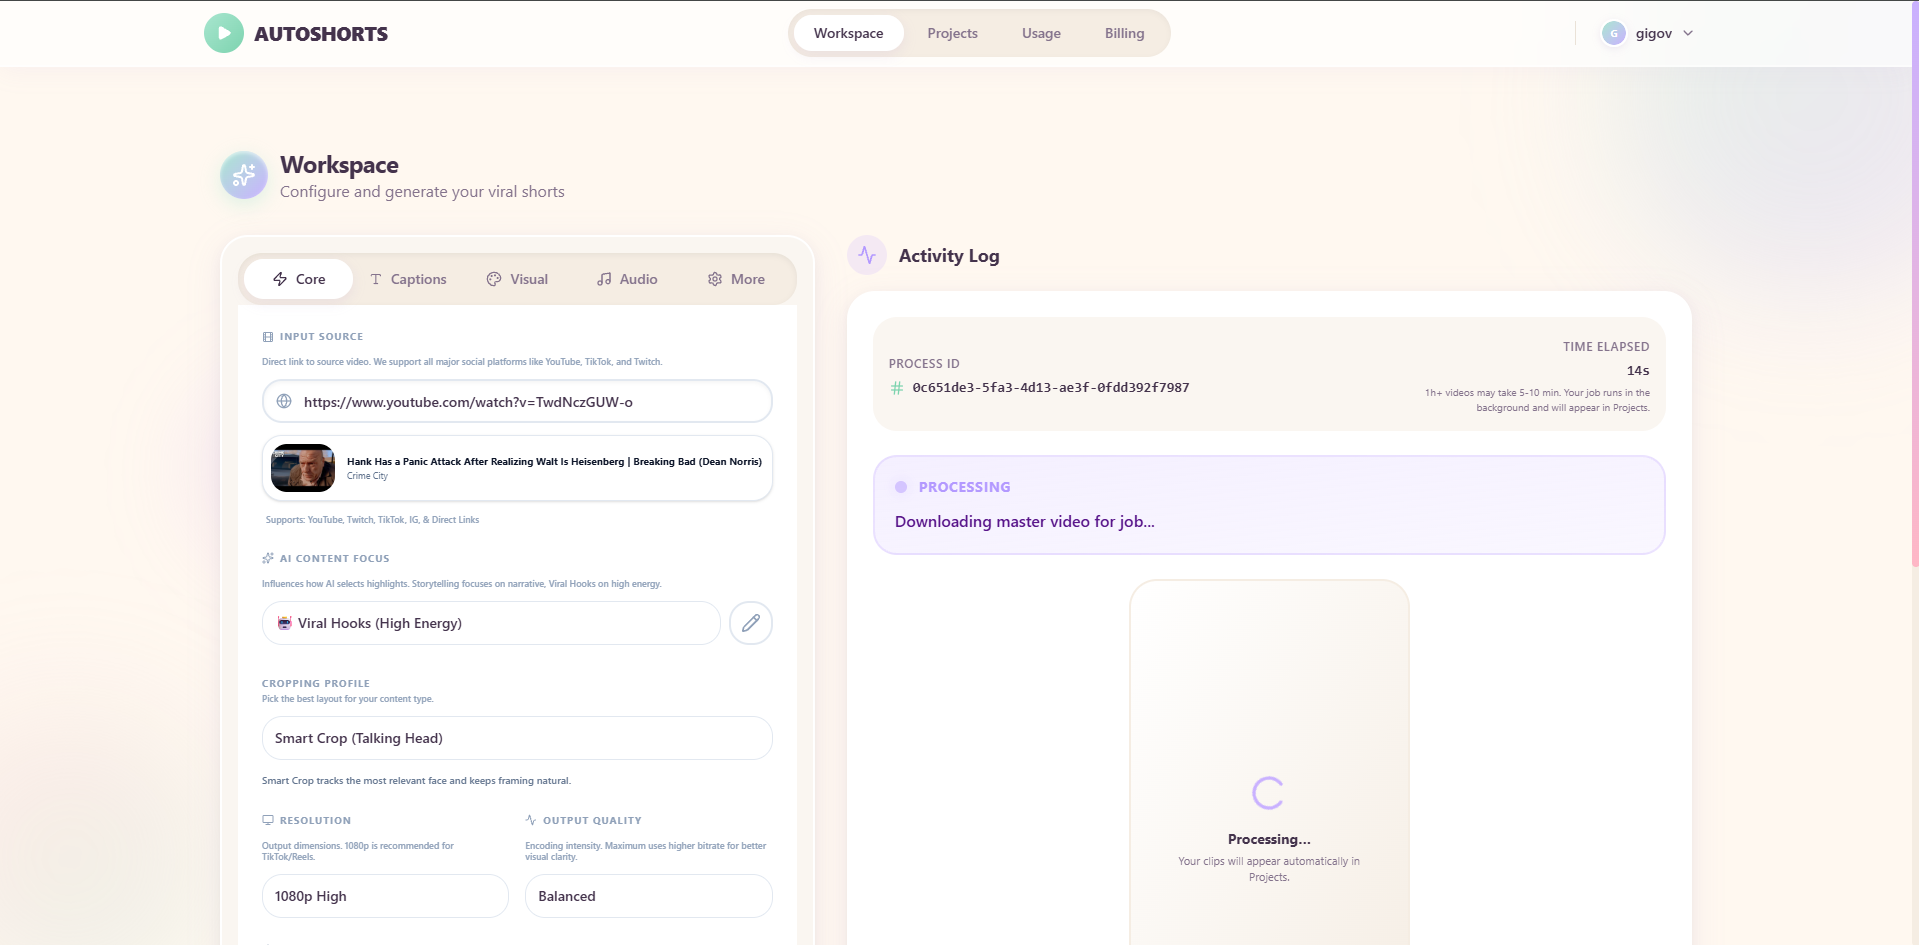Screen dimensions: 1919x945
Task: Open the Resolution dropdown showing 1080p High
Action: click(x=385, y=896)
